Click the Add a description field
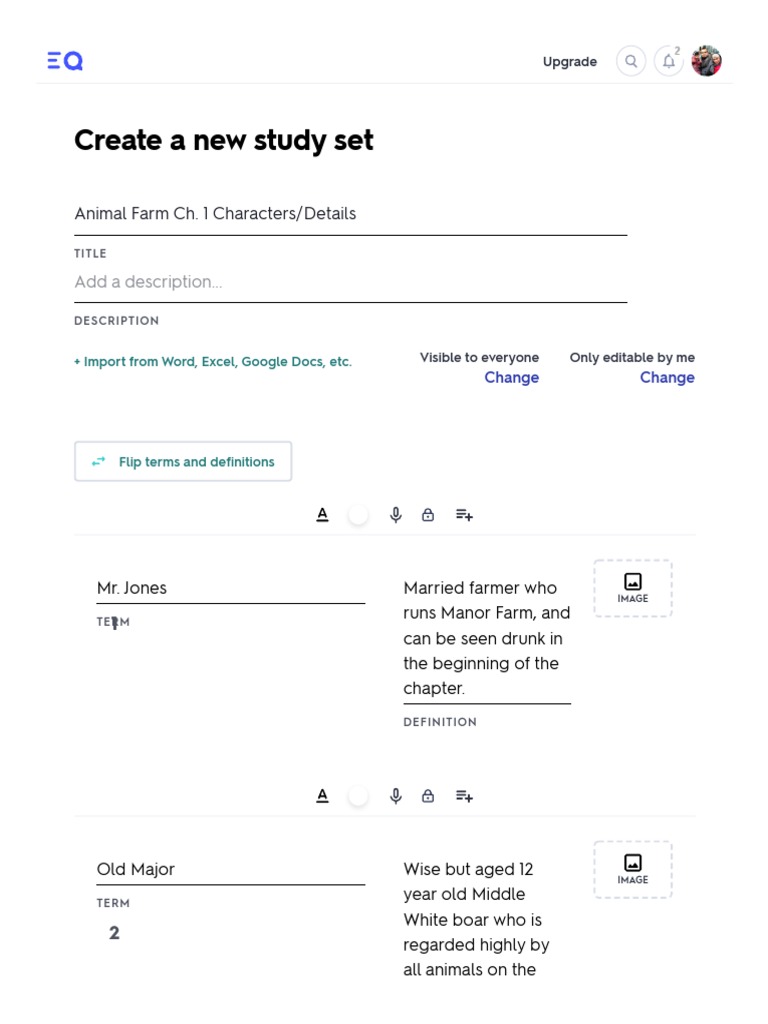768x1024 pixels. pyautogui.click(x=350, y=282)
